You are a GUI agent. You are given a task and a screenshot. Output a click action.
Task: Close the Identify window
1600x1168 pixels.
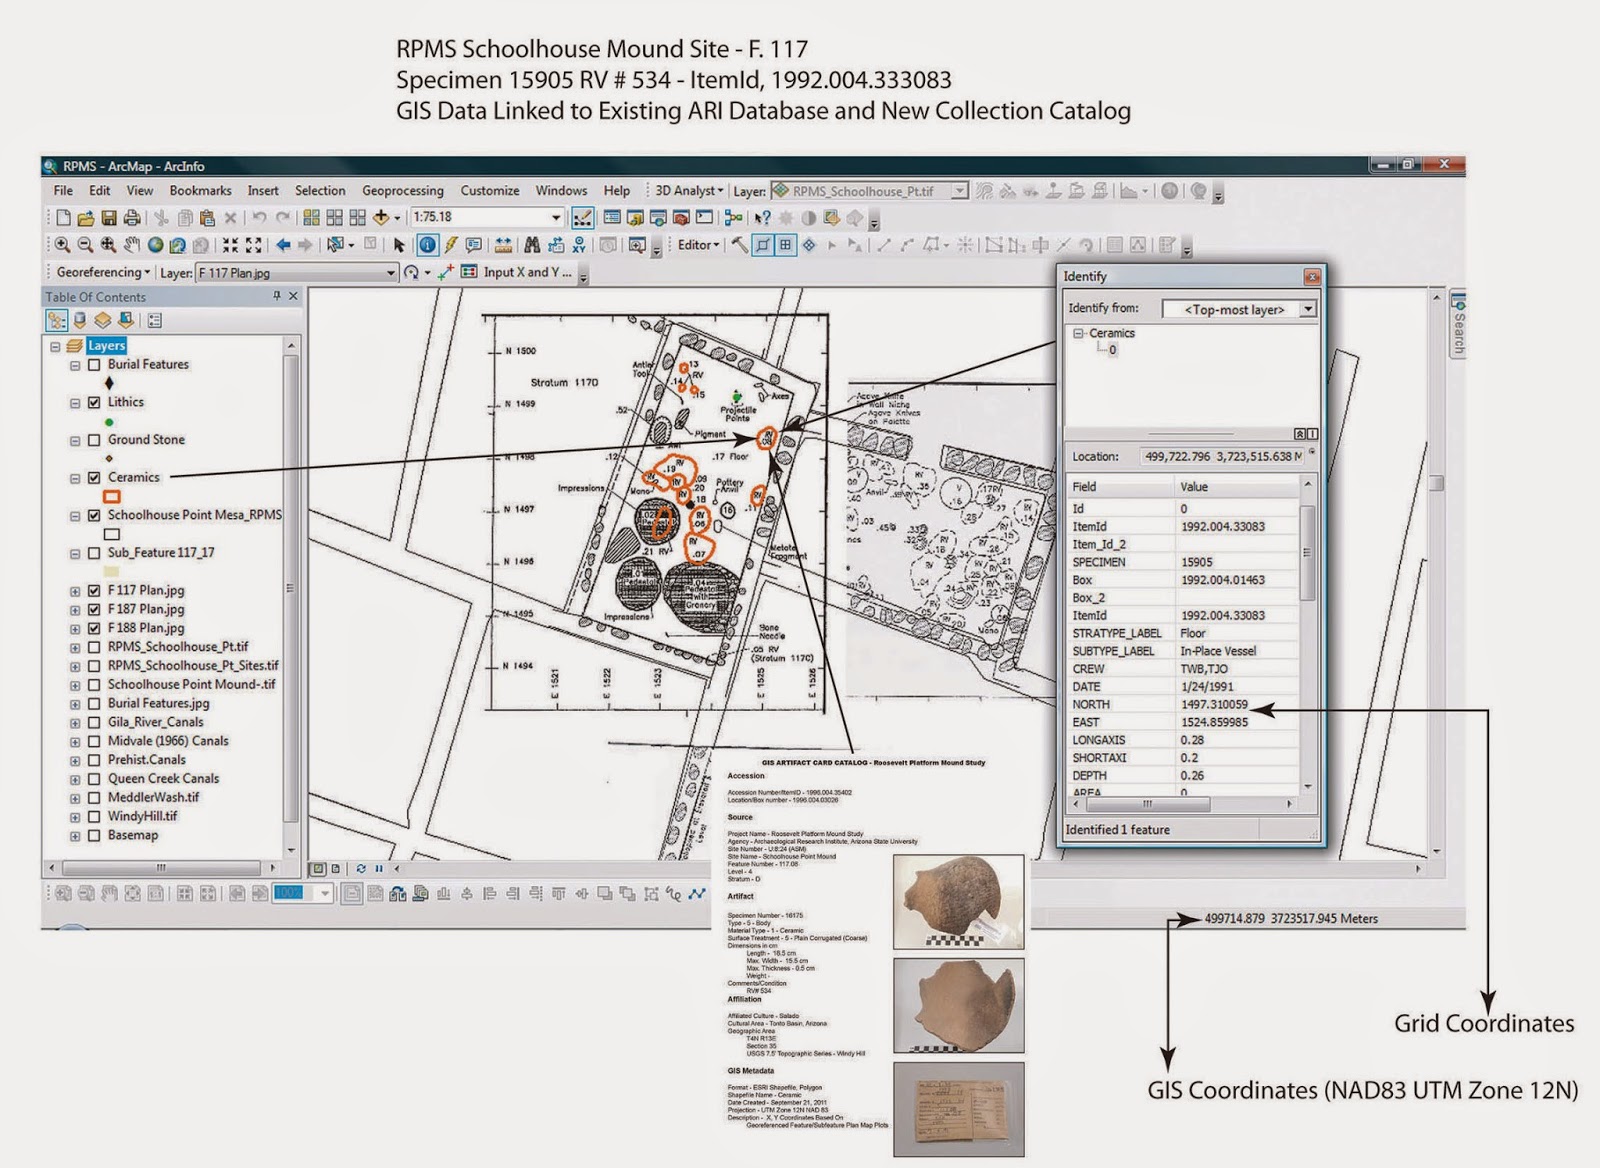pos(1312,276)
